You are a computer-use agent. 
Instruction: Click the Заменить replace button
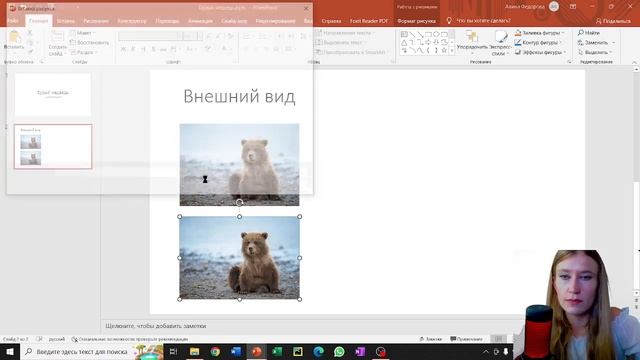(x=593, y=42)
